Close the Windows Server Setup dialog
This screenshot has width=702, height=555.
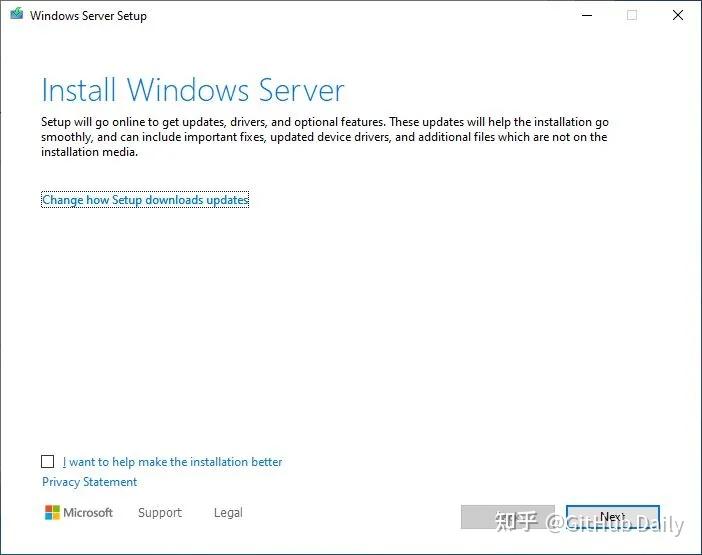point(677,16)
